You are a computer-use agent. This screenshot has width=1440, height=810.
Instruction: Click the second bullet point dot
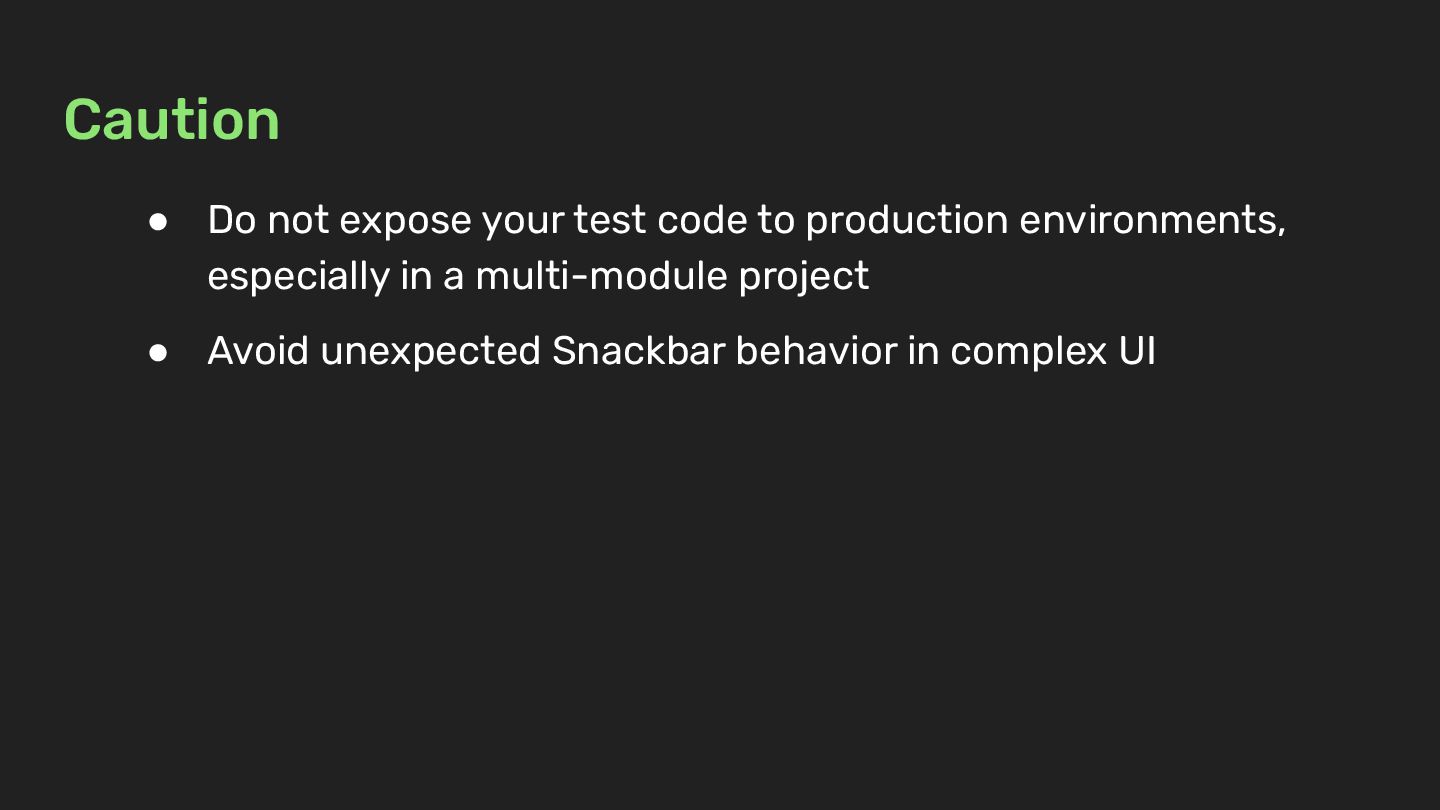158,352
